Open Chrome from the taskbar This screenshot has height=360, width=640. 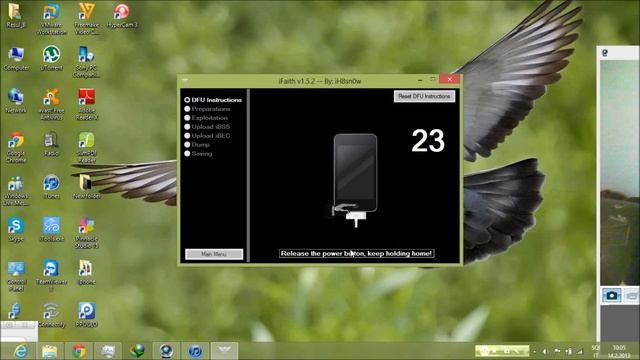(79, 351)
